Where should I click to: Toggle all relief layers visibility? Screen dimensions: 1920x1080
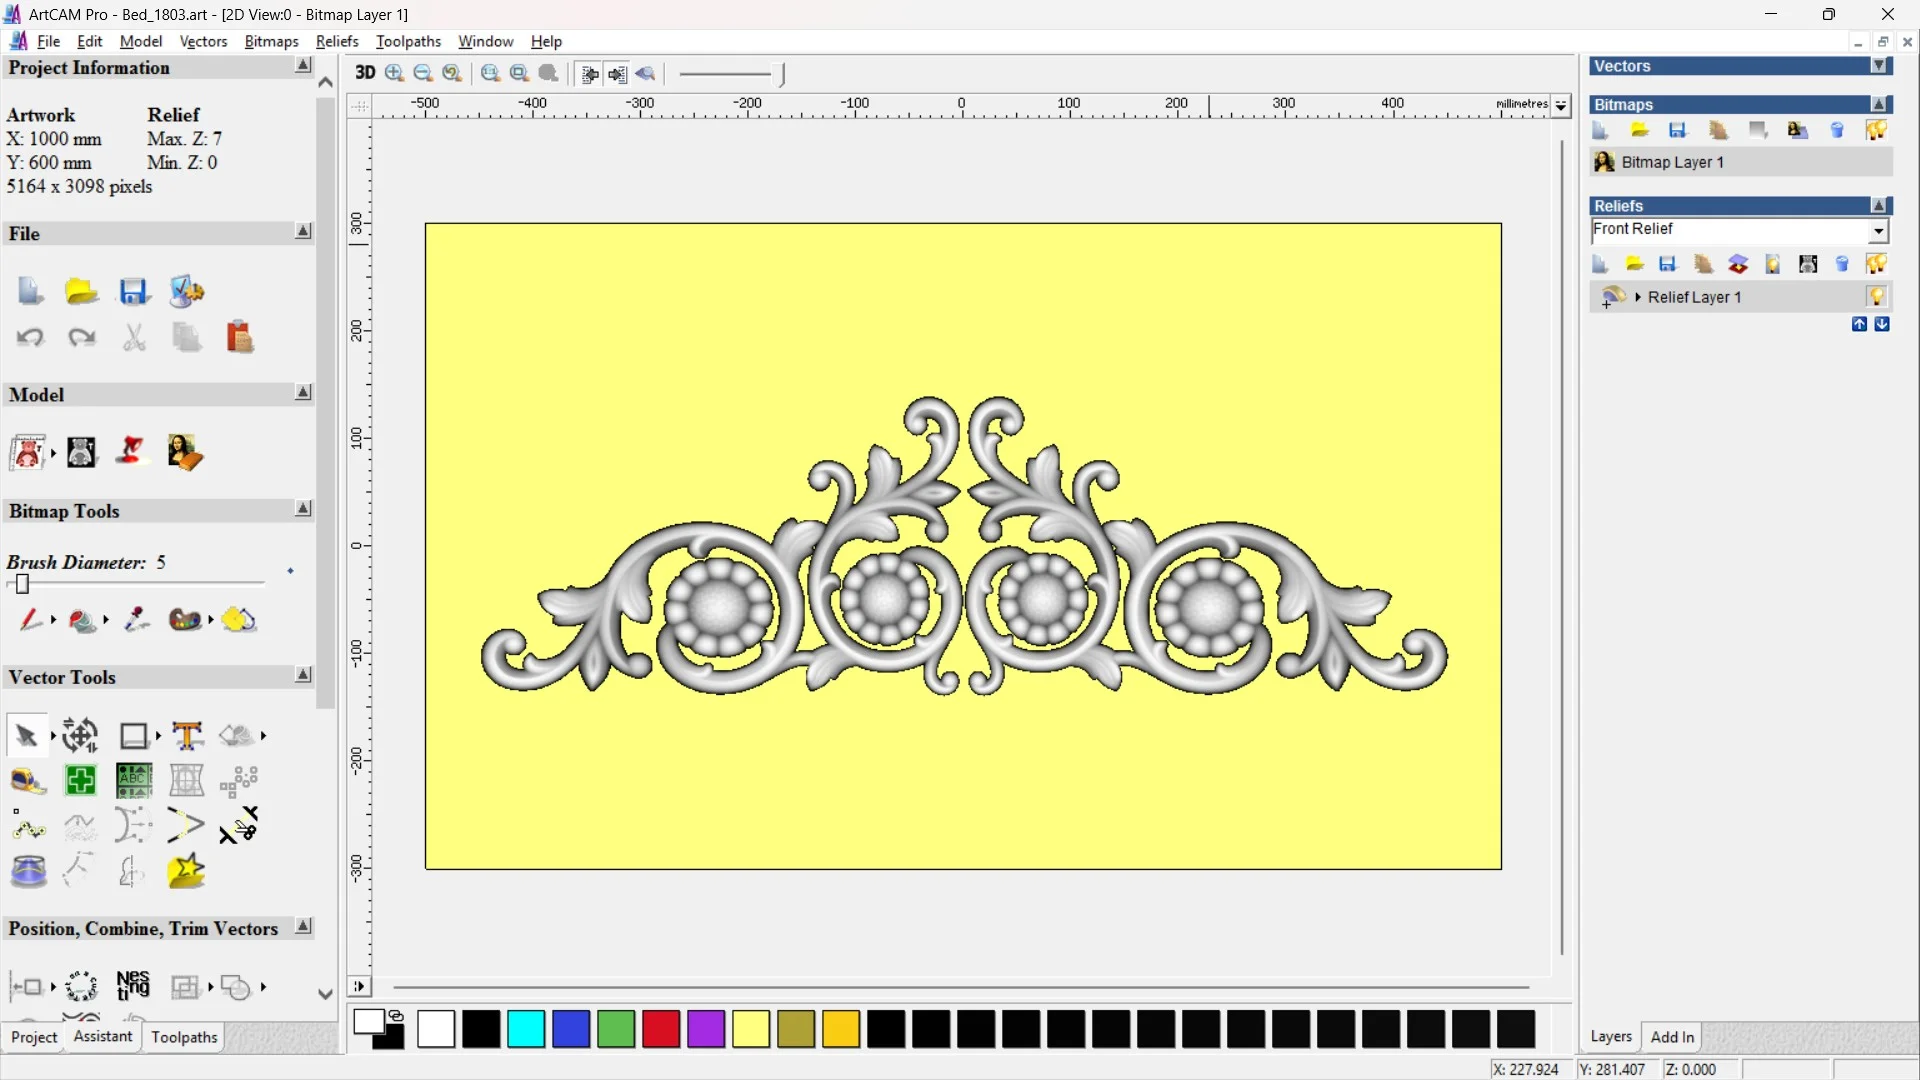click(1876, 264)
